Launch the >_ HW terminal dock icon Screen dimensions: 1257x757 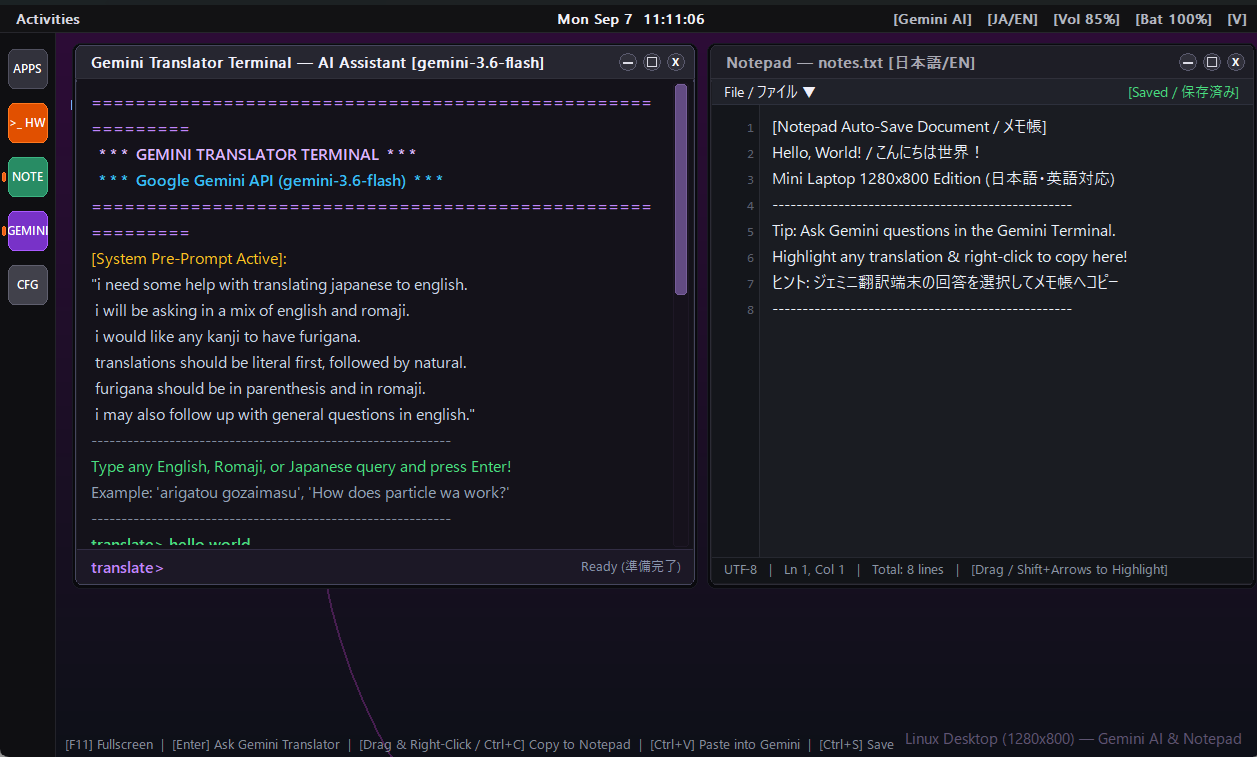[x=28, y=123]
